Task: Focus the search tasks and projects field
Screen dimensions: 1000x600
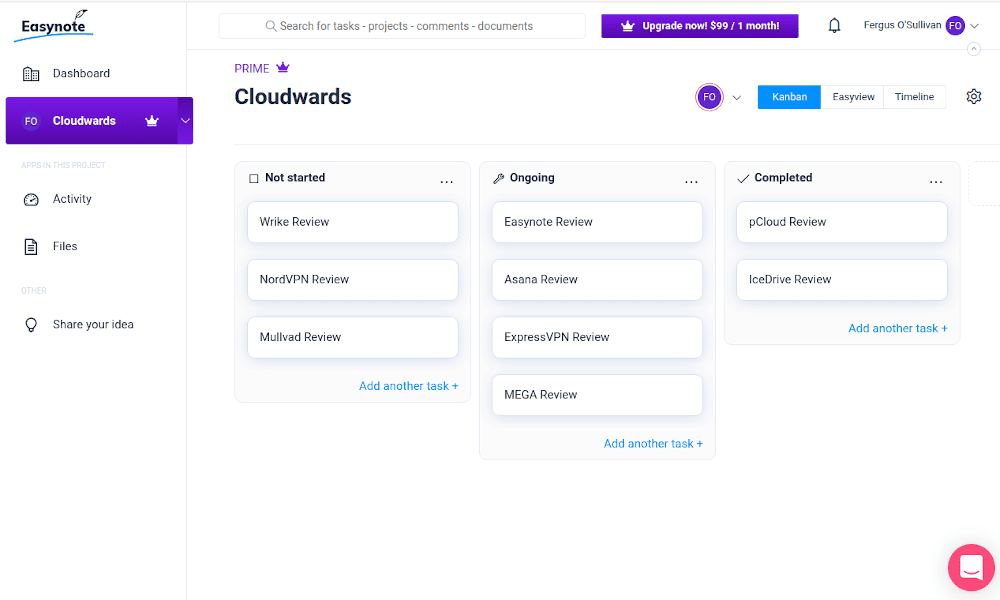Action: pos(402,26)
